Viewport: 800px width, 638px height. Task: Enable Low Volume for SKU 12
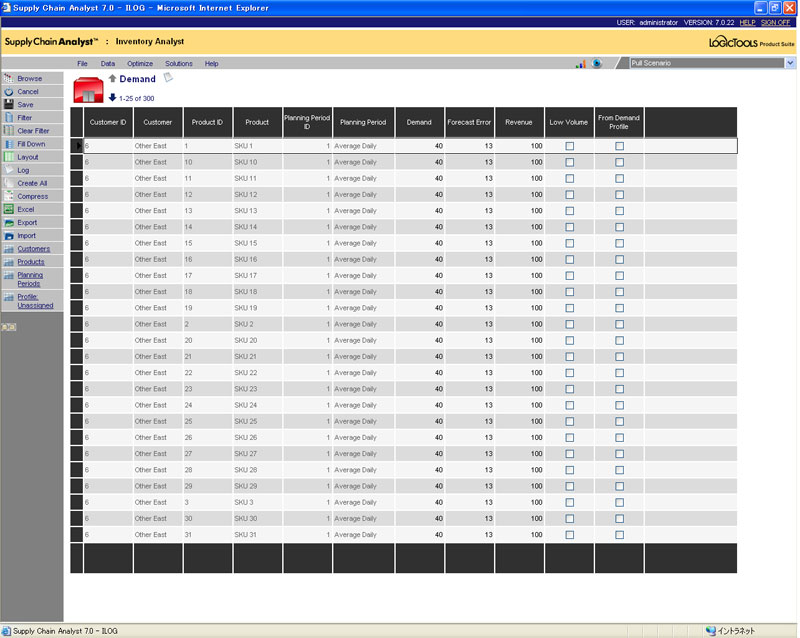coord(569,194)
